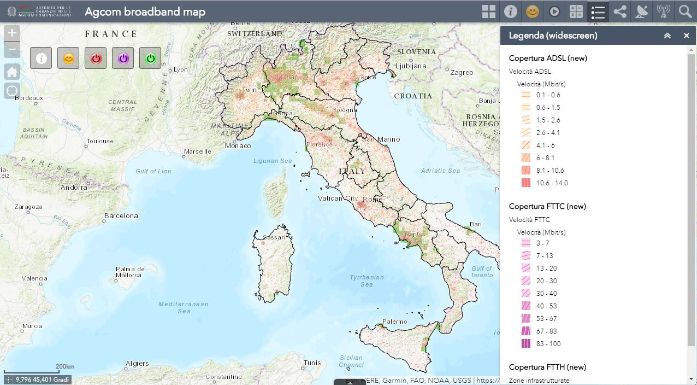697x385 pixels.
Task: Toggle the purple power button on map
Action: 123,58
